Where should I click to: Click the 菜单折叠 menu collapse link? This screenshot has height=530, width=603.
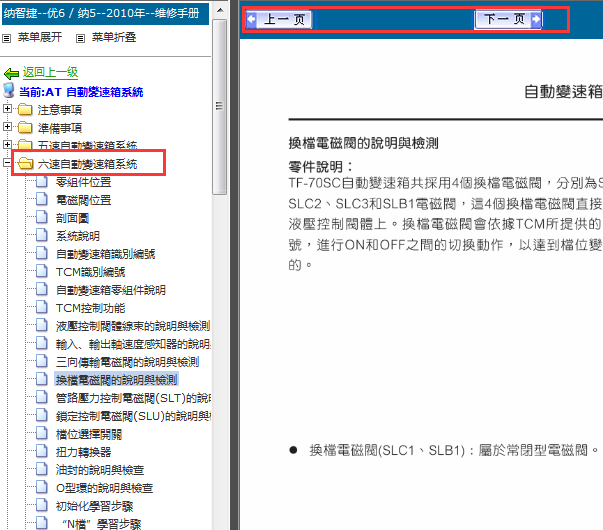pos(114,37)
